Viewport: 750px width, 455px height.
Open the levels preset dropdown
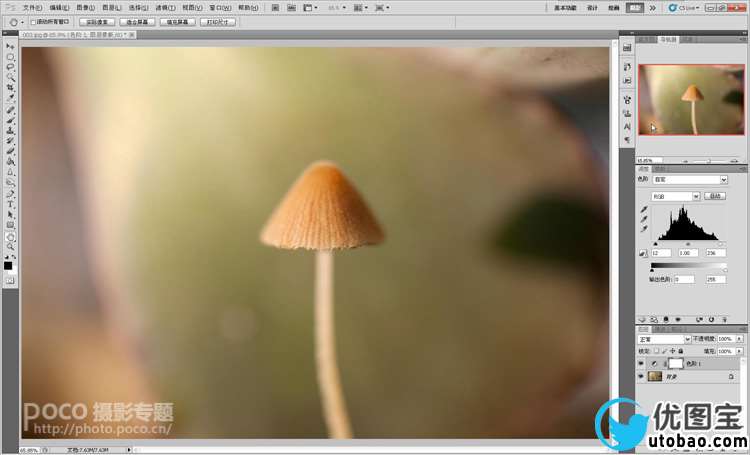pyautogui.click(x=690, y=180)
